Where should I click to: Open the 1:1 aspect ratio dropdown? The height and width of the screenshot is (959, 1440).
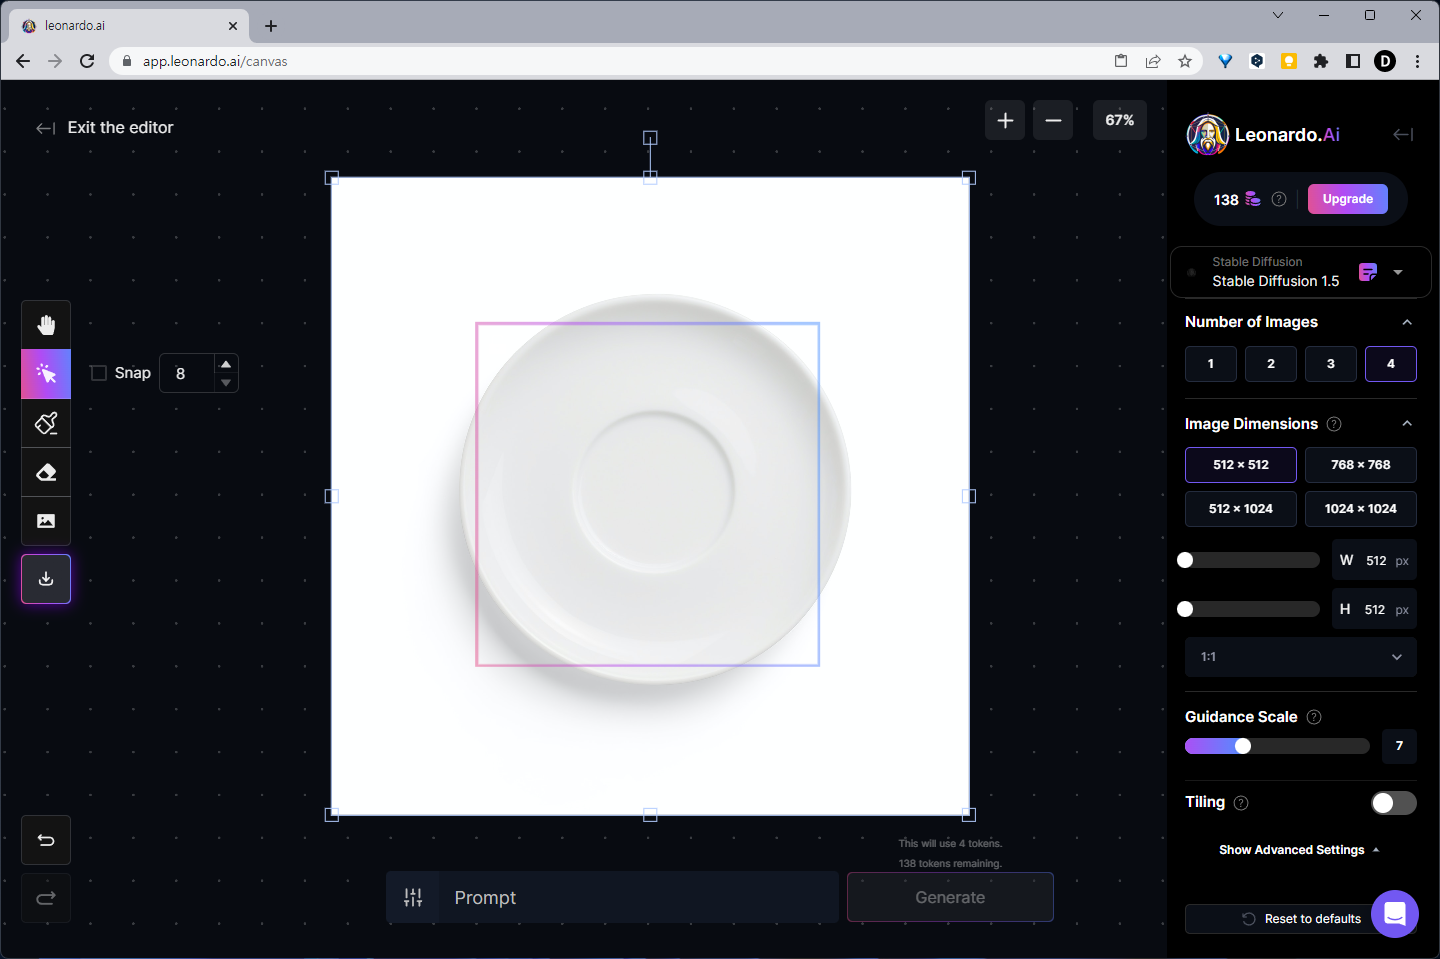[1301, 657]
